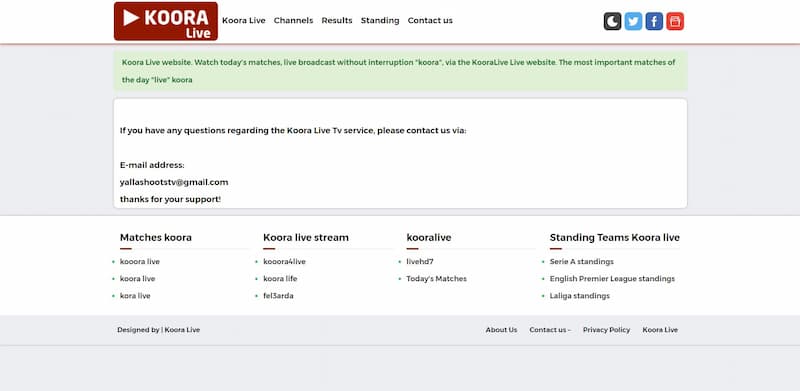
Task: Open the Twitter page icon
Action: pos(633,21)
